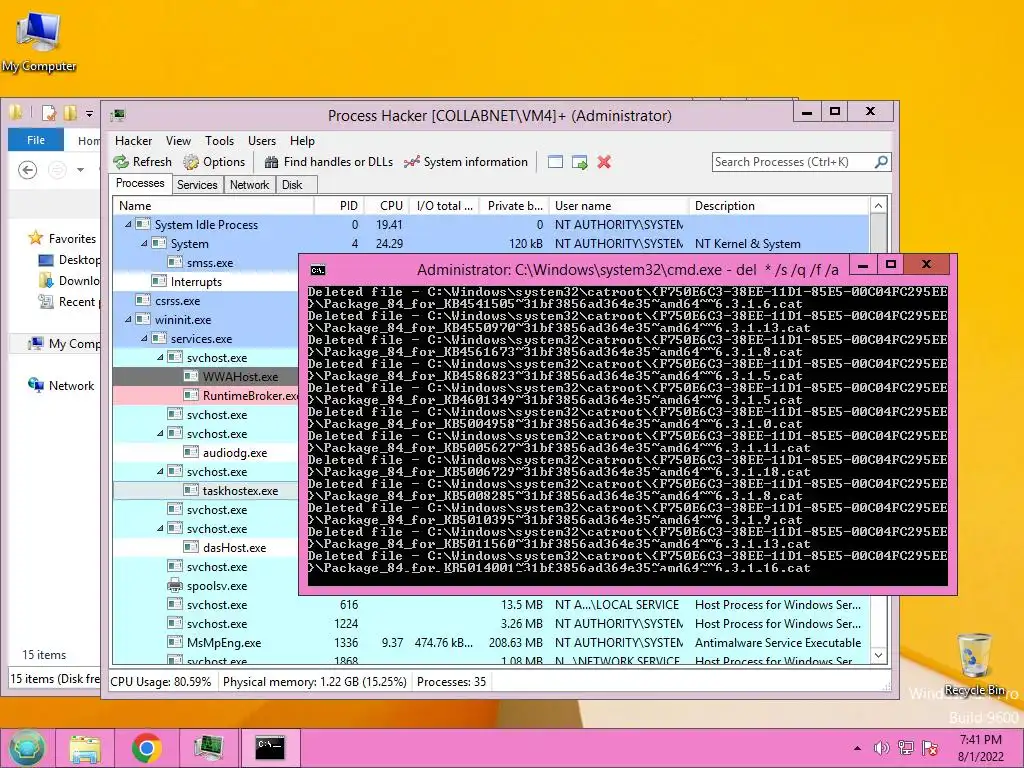Collapse the svchost.exe node above audiodg.exe
Viewport: 1024px width, 768px height.
160,434
